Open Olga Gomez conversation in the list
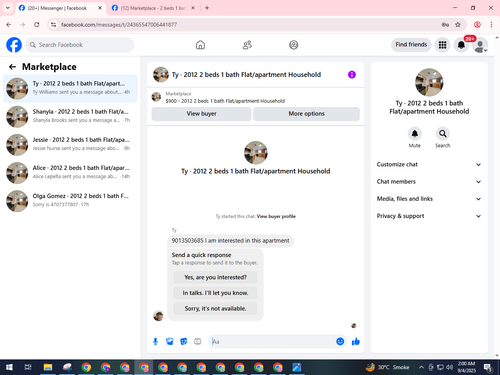This screenshot has width=500, height=375. coord(70,201)
